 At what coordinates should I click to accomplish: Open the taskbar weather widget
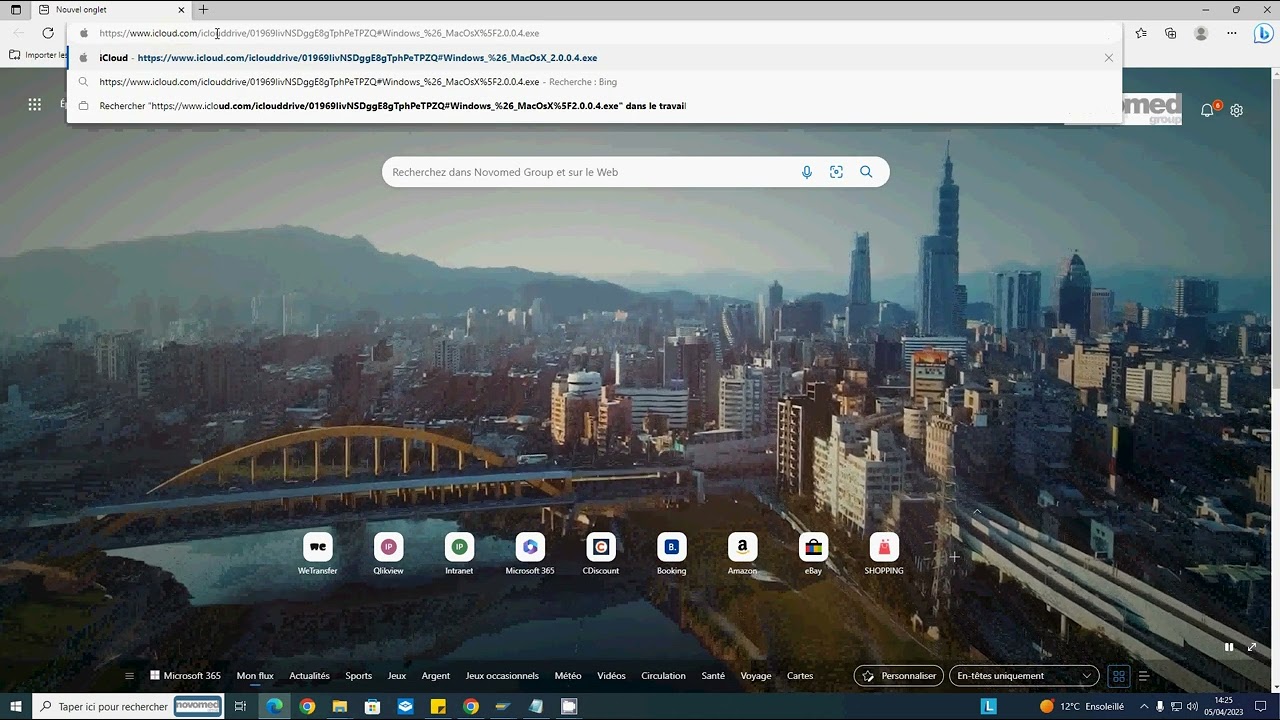1082,706
